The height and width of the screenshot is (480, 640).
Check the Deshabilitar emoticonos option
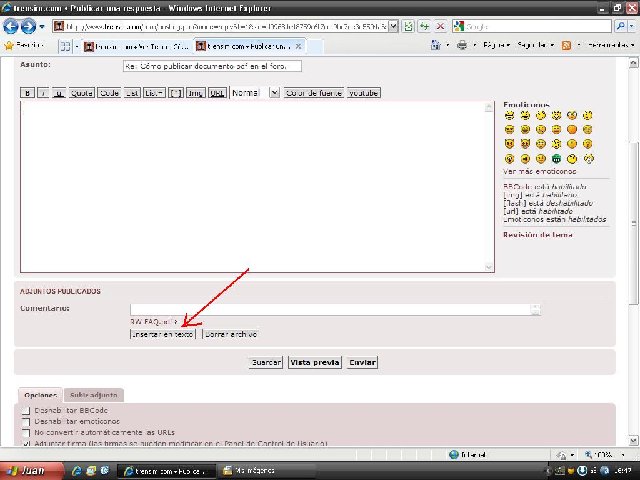27,421
